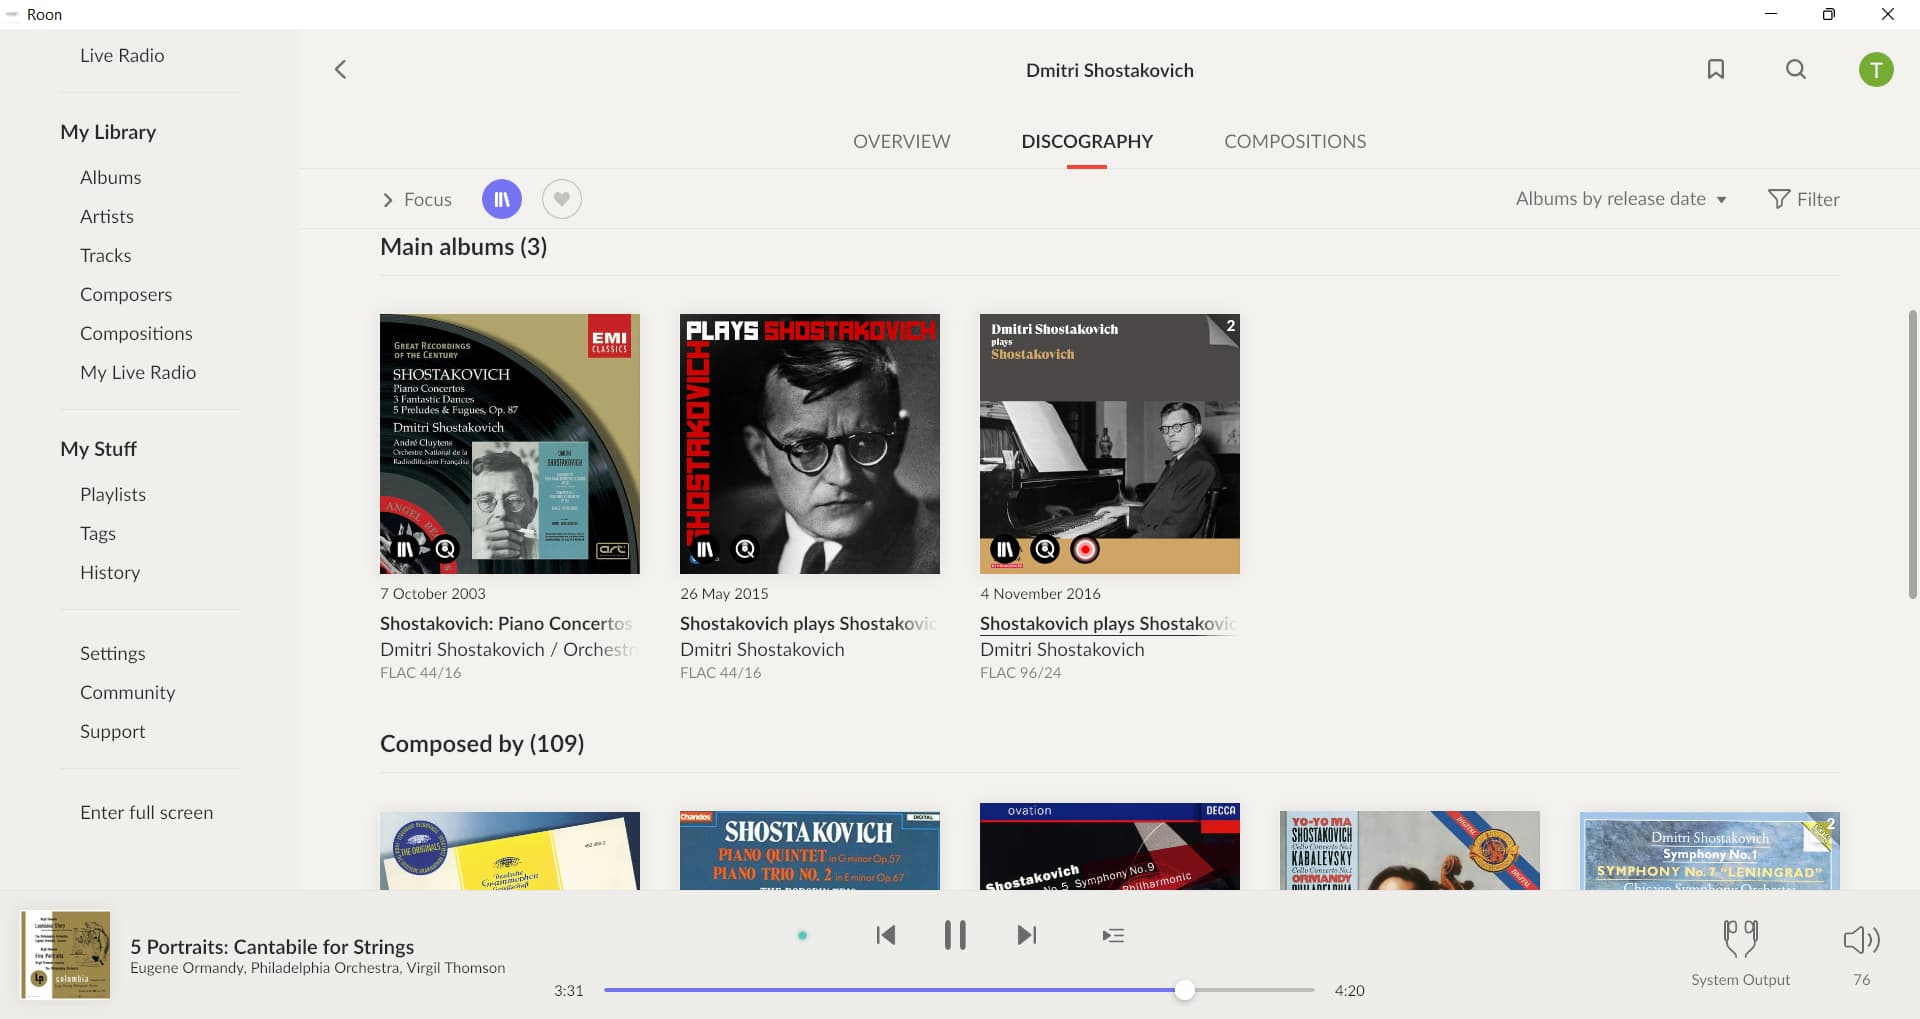1920x1019 pixels.
Task: Open Artists in My Library
Action: point(107,216)
